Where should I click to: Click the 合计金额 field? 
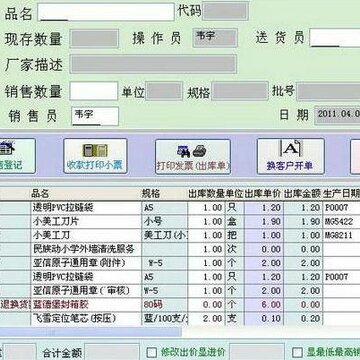coord(112,352)
